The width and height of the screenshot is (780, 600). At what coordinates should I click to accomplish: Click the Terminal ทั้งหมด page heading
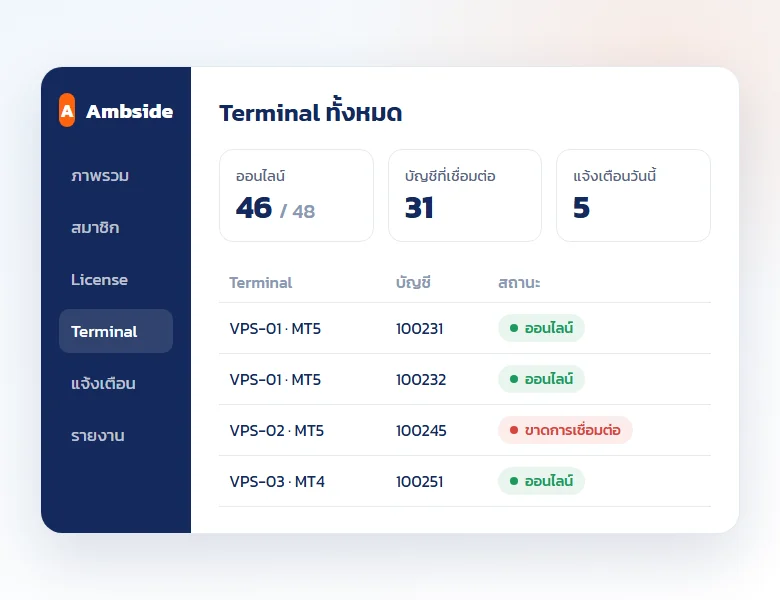click(x=310, y=110)
